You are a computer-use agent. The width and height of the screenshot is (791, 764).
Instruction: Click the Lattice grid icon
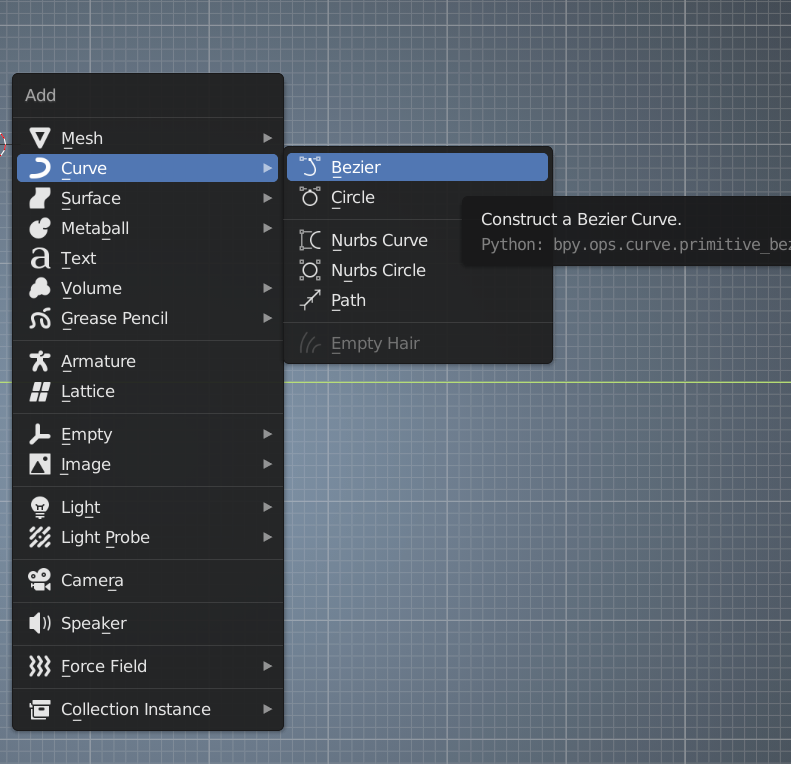tap(40, 392)
